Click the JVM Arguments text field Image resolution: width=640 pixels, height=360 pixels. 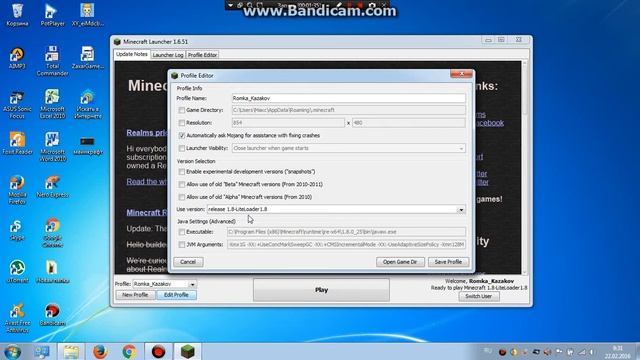tap(346, 244)
